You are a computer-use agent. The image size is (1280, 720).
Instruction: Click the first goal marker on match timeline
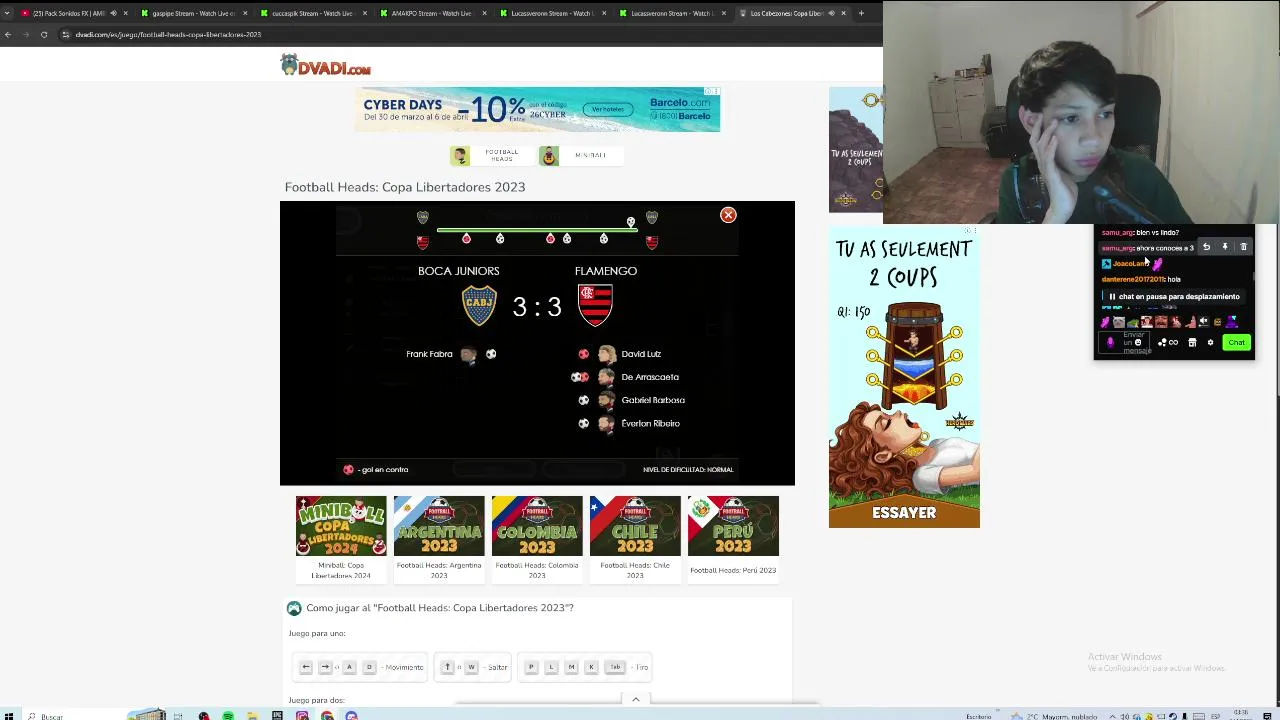click(x=466, y=238)
